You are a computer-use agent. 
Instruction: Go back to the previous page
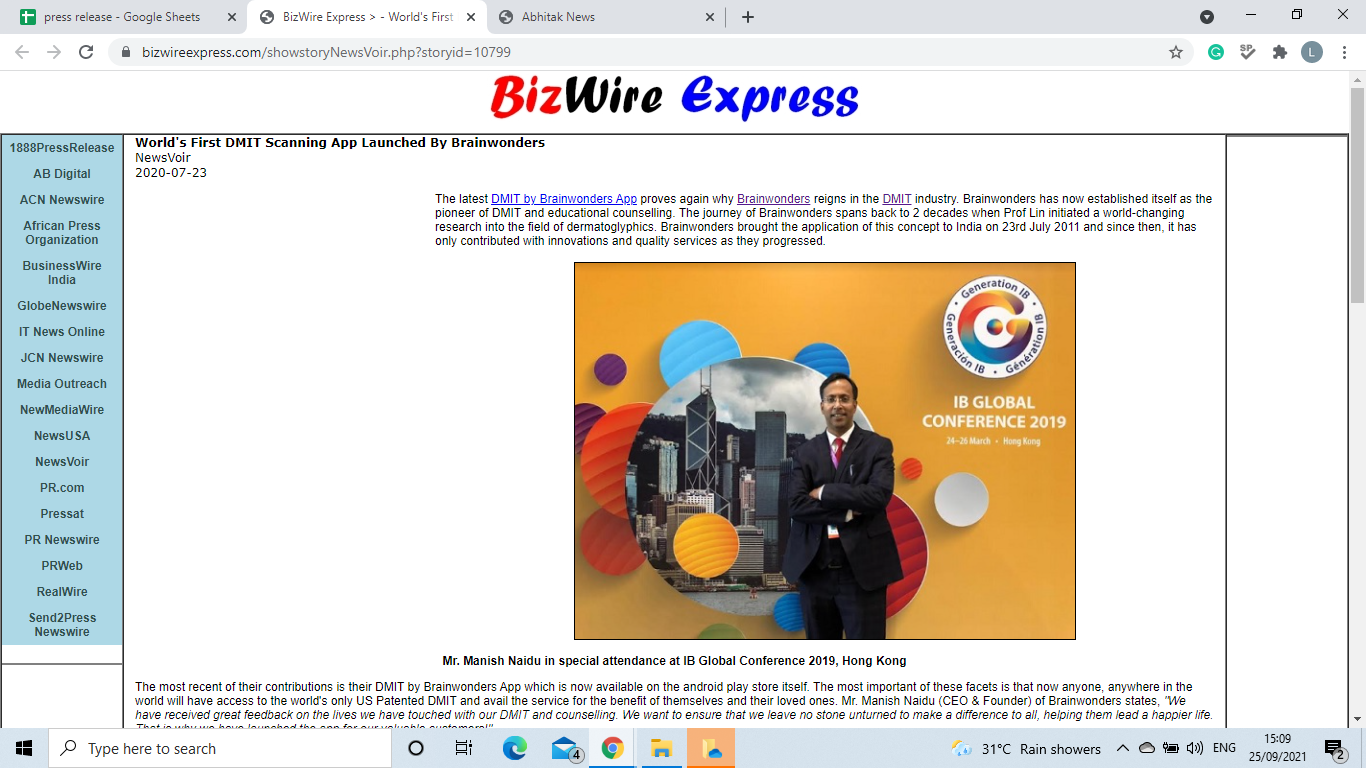tap(22, 52)
